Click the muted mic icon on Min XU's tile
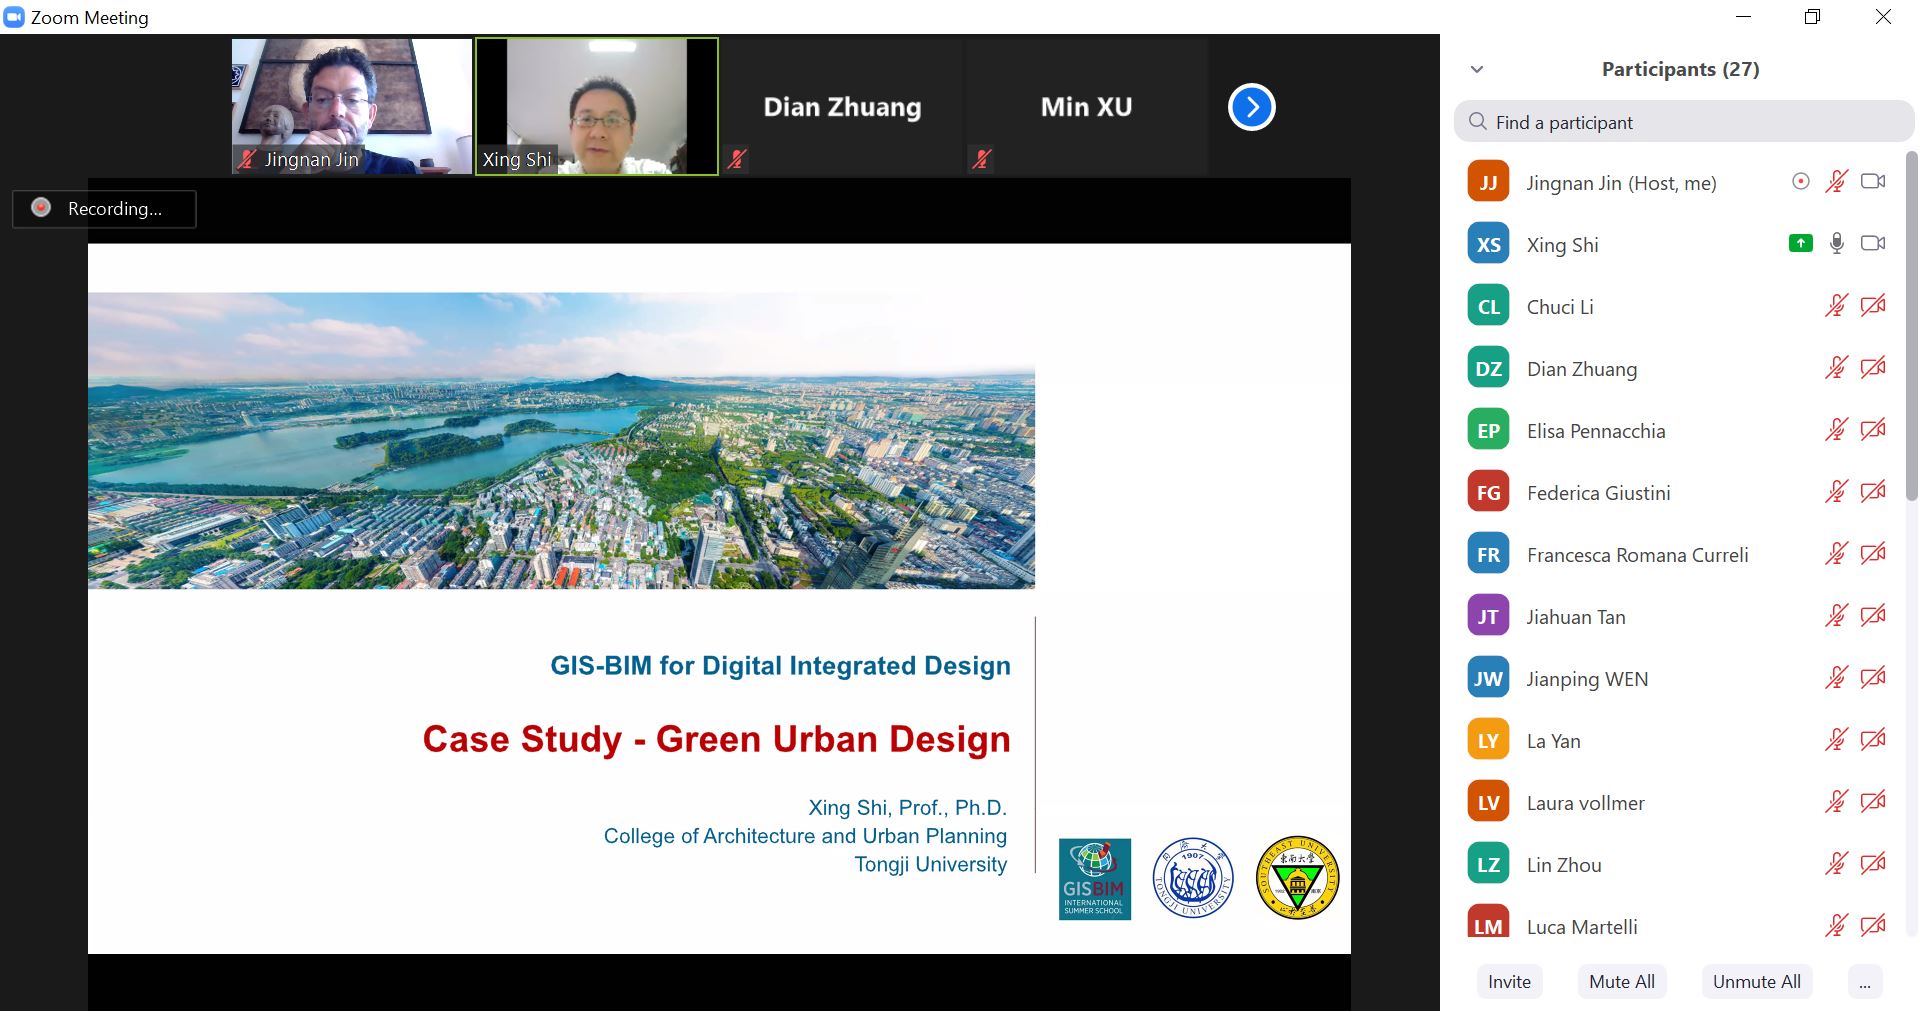Image resolution: width=1920 pixels, height=1011 pixels. (982, 159)
